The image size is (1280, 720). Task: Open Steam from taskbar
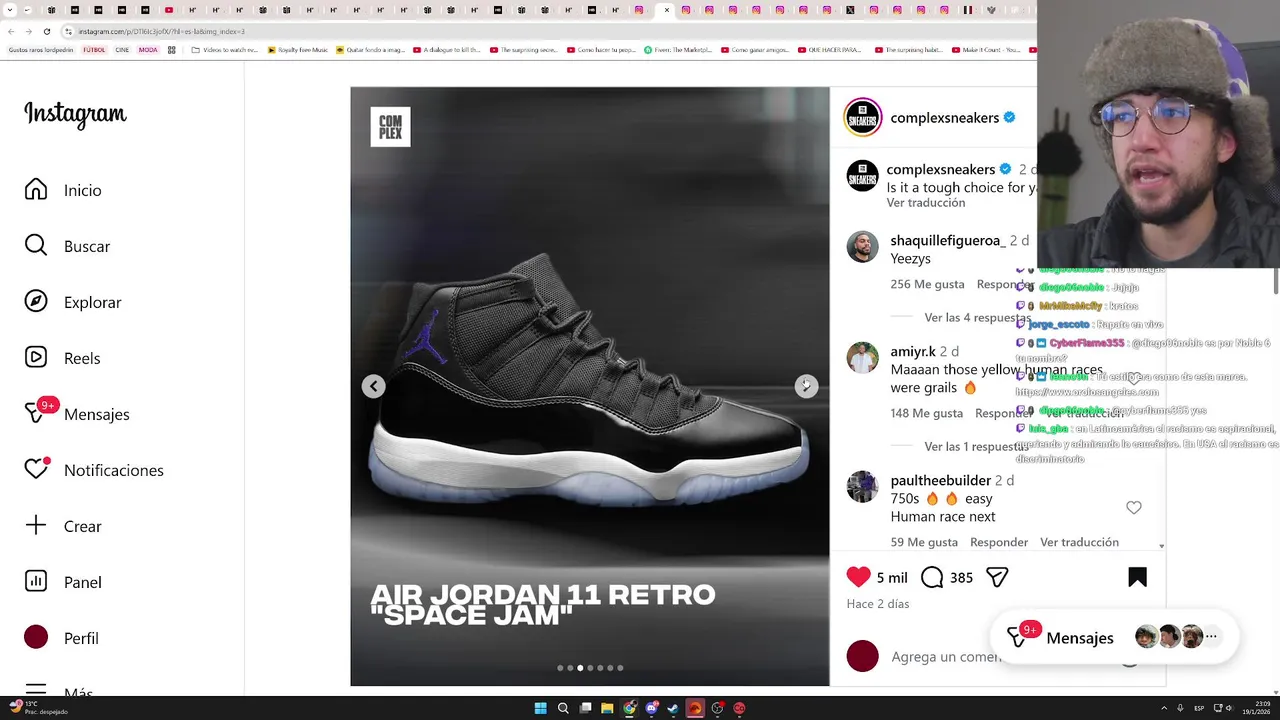[673, 708]
